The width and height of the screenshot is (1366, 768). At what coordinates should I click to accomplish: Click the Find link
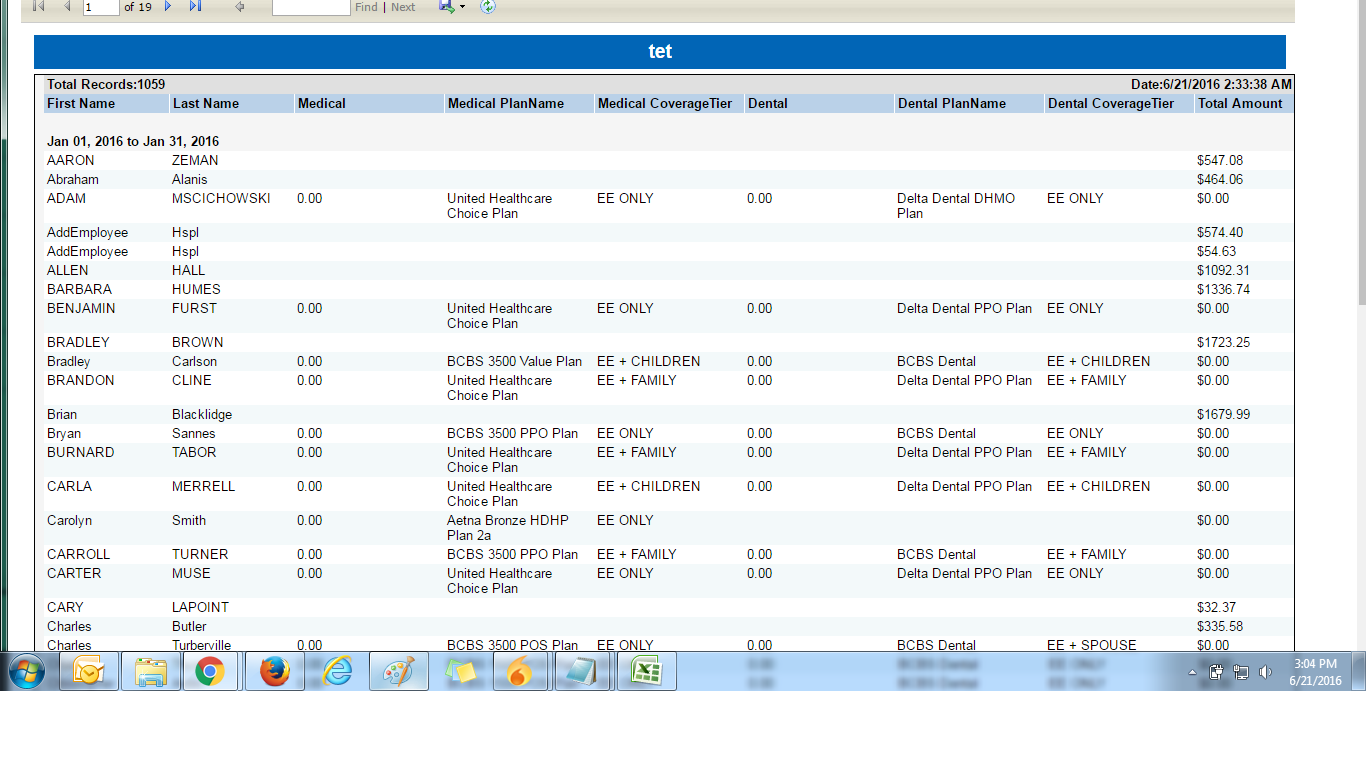[366, 7]
